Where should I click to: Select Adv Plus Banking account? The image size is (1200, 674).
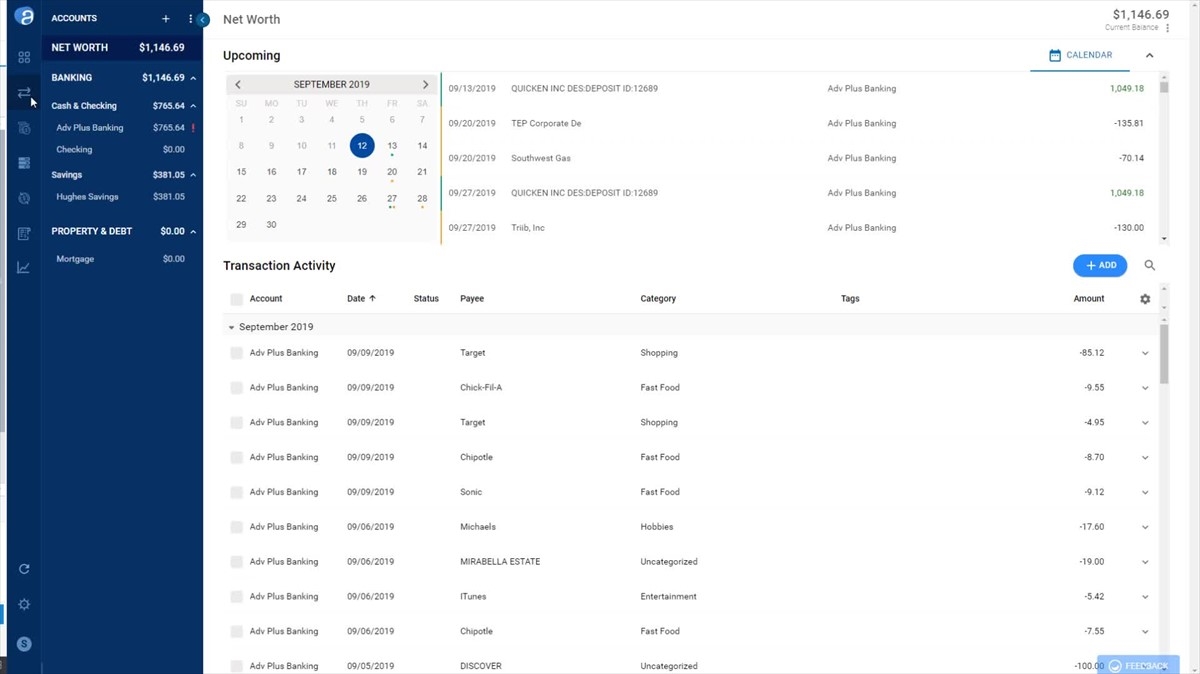(90, 128)
